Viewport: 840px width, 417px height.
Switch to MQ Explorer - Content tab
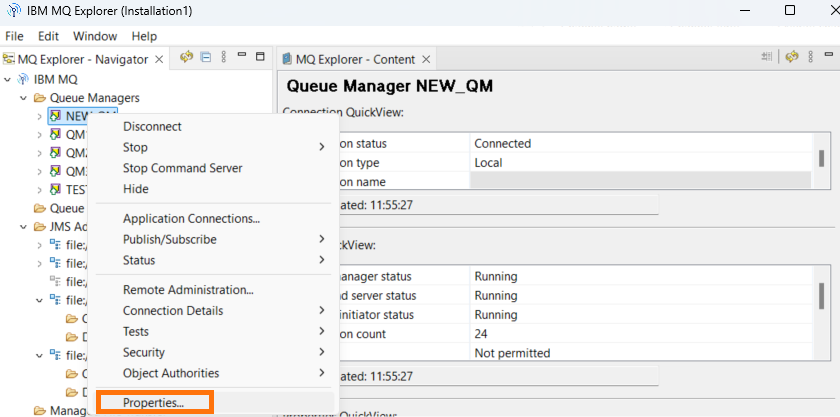point(356,59)
